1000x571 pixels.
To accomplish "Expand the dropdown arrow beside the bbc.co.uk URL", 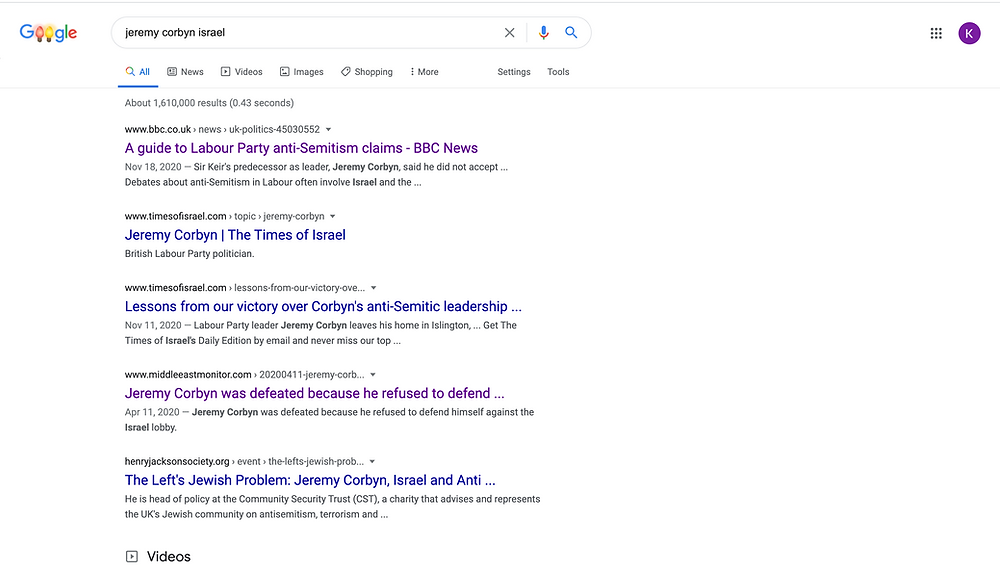I will pyautogui.click(x=328, y=130).
